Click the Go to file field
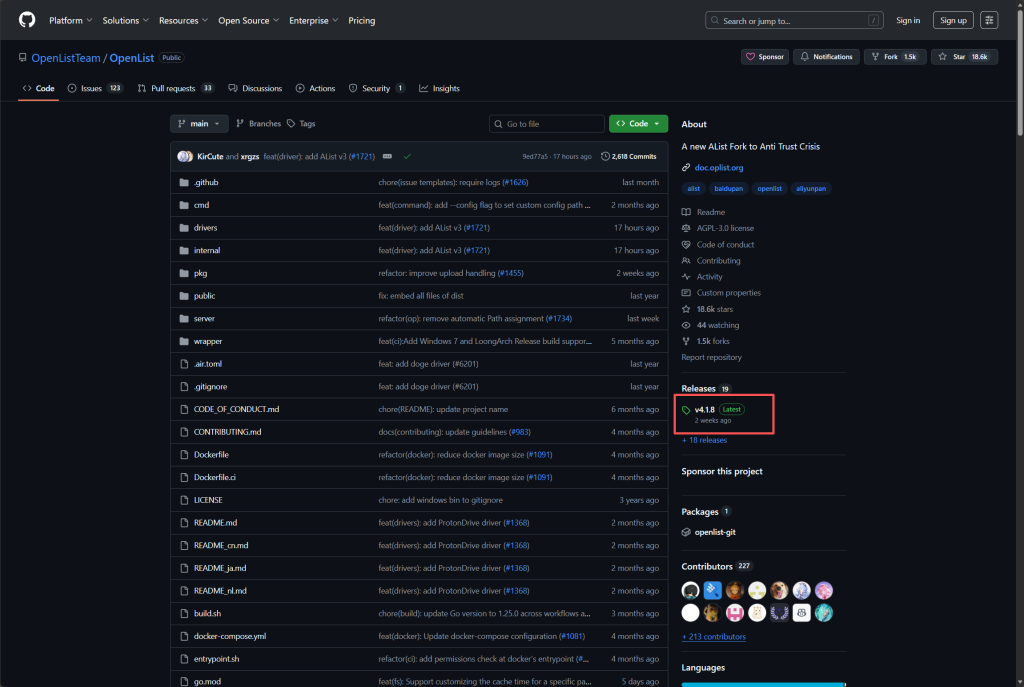The height and width of the screenshot is (687, 1024). point(547,123)
